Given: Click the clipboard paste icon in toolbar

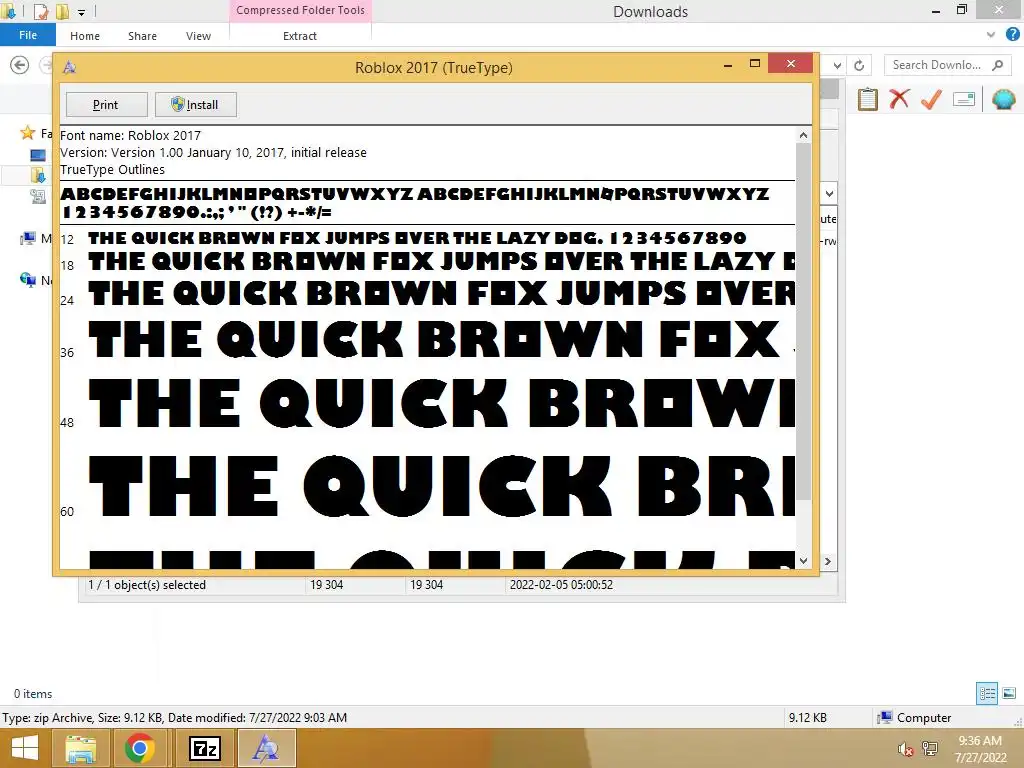Looking at the screenshot, I should pyautogui.click(x=867, y=99).
